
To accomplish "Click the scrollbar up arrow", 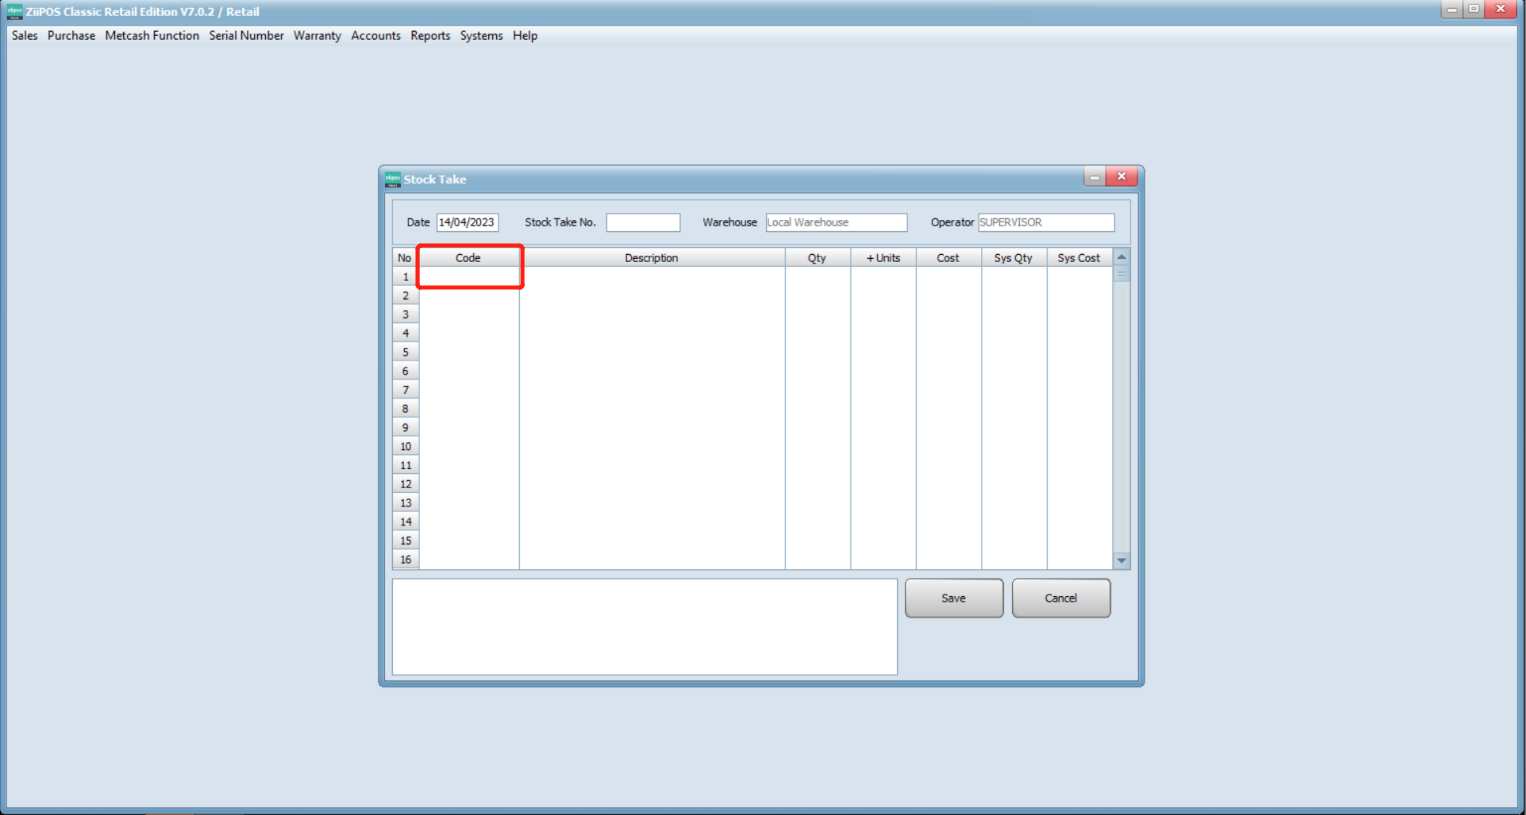I will click(x=1121, y=256).
